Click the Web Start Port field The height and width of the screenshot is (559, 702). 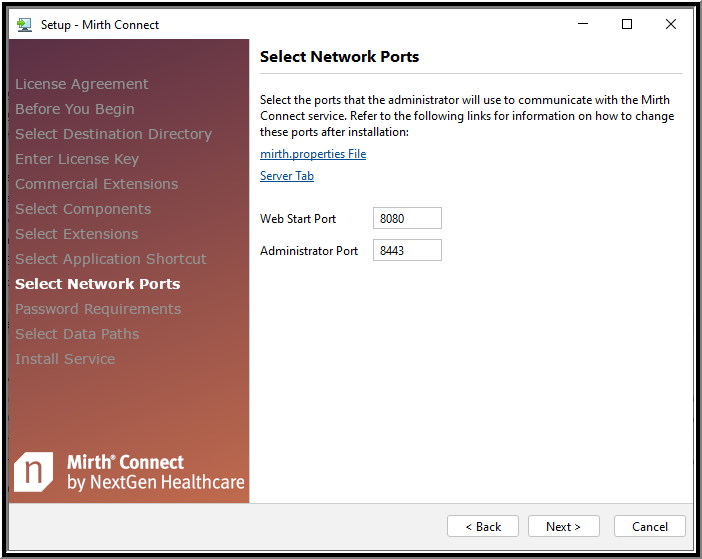[407, 218]
